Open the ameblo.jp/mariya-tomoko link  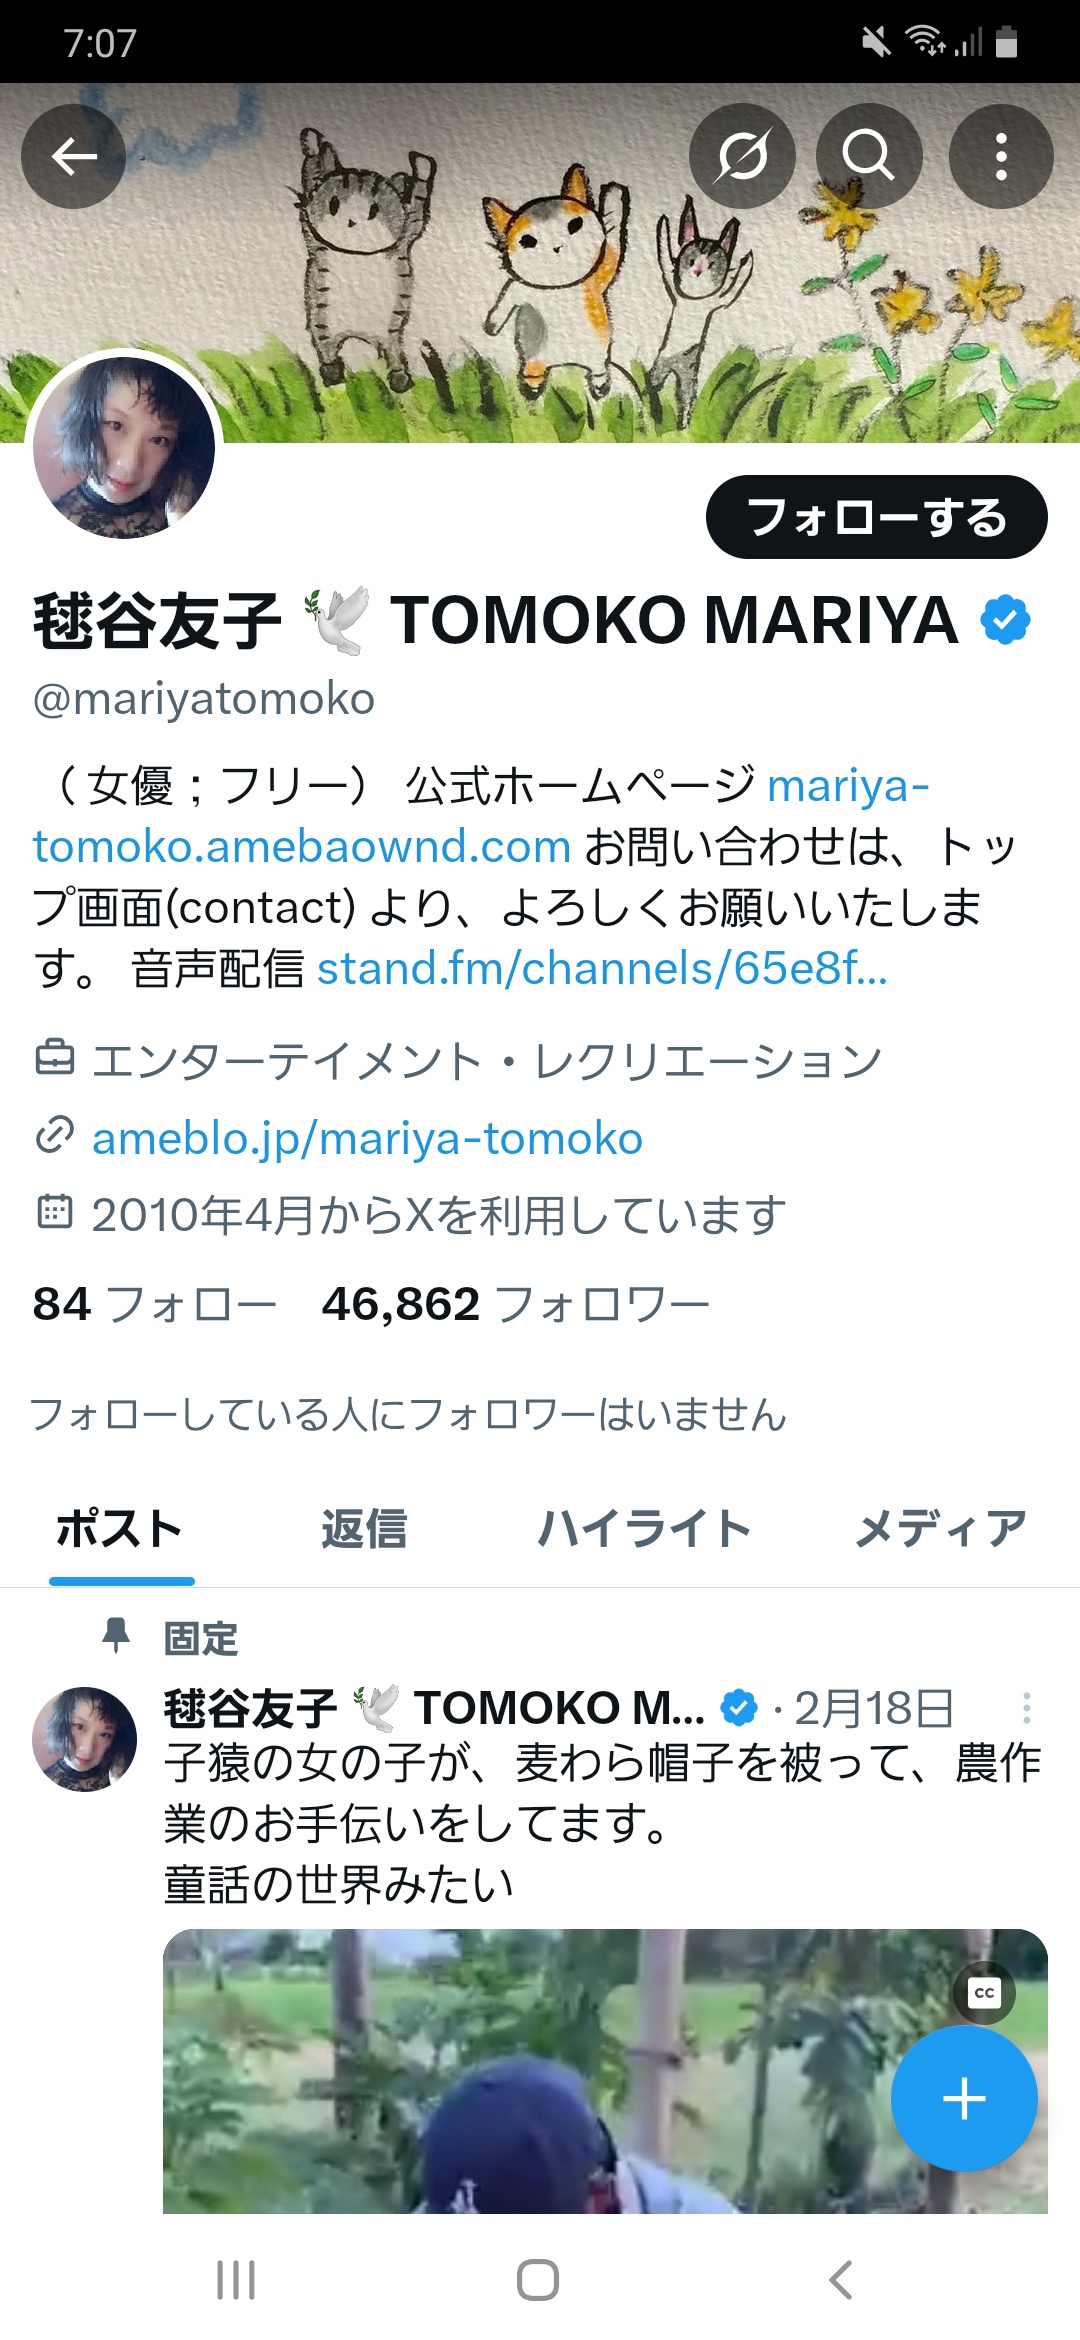point(367,1138)
